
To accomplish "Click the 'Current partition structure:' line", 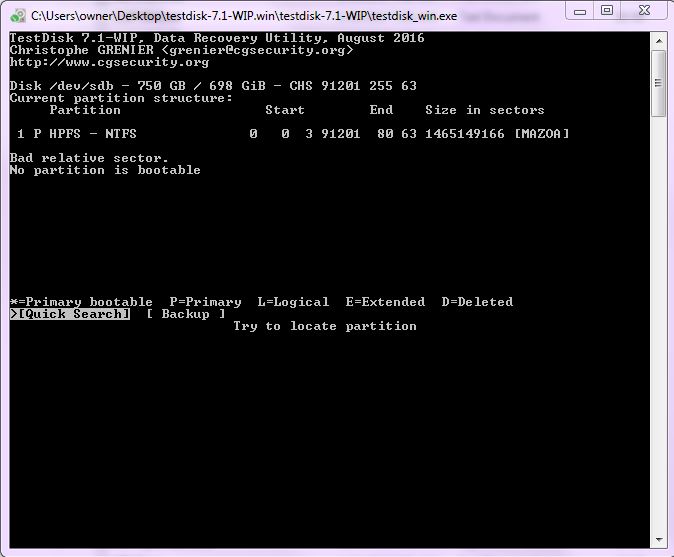I will point(121,98).
